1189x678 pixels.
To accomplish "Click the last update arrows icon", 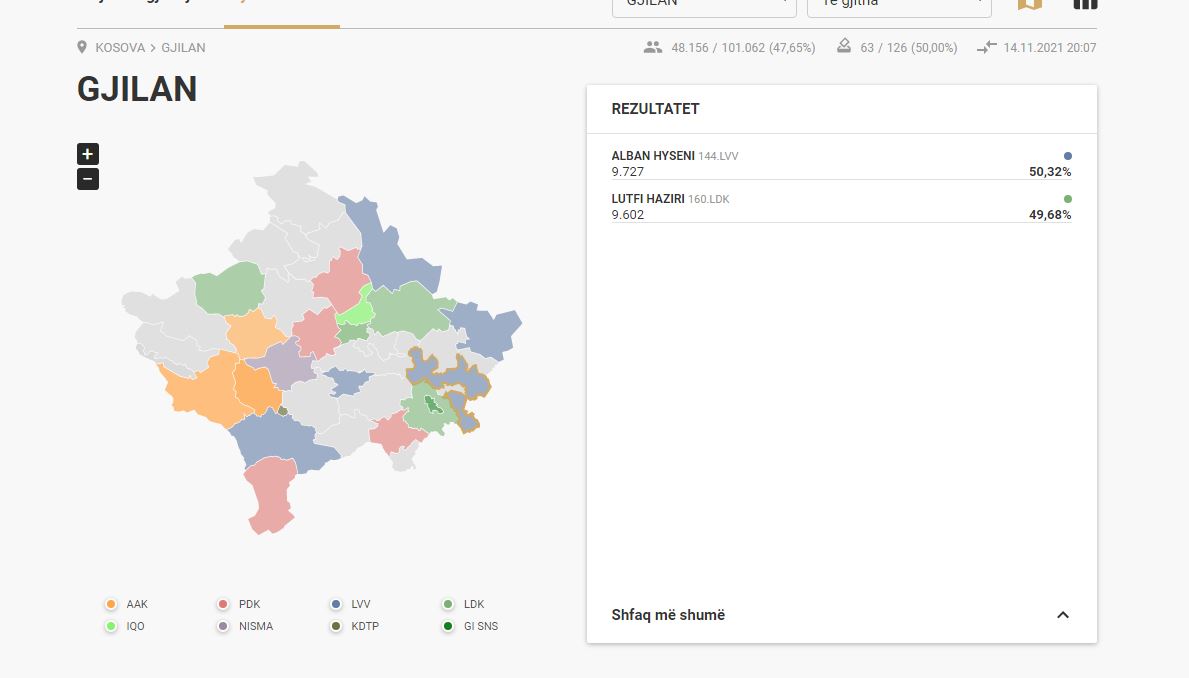I will (987, 47).
